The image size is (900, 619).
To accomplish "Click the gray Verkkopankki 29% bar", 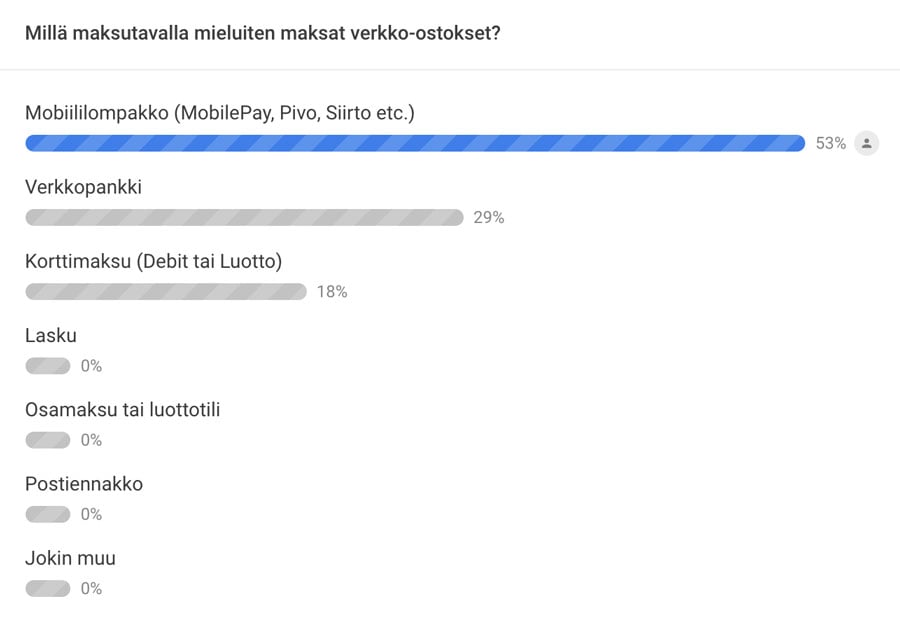I will pos(244,217).
